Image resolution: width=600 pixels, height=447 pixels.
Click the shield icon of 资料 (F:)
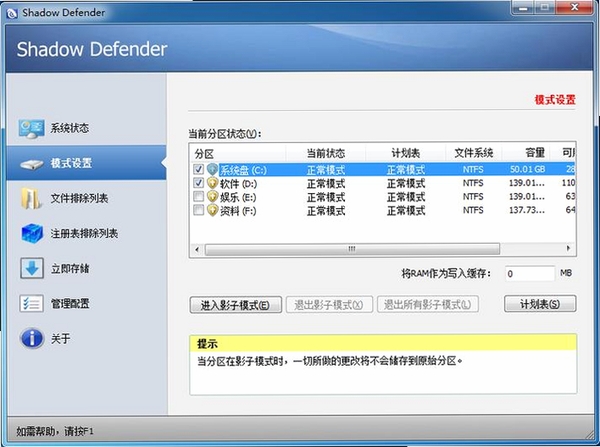[212, 210]
